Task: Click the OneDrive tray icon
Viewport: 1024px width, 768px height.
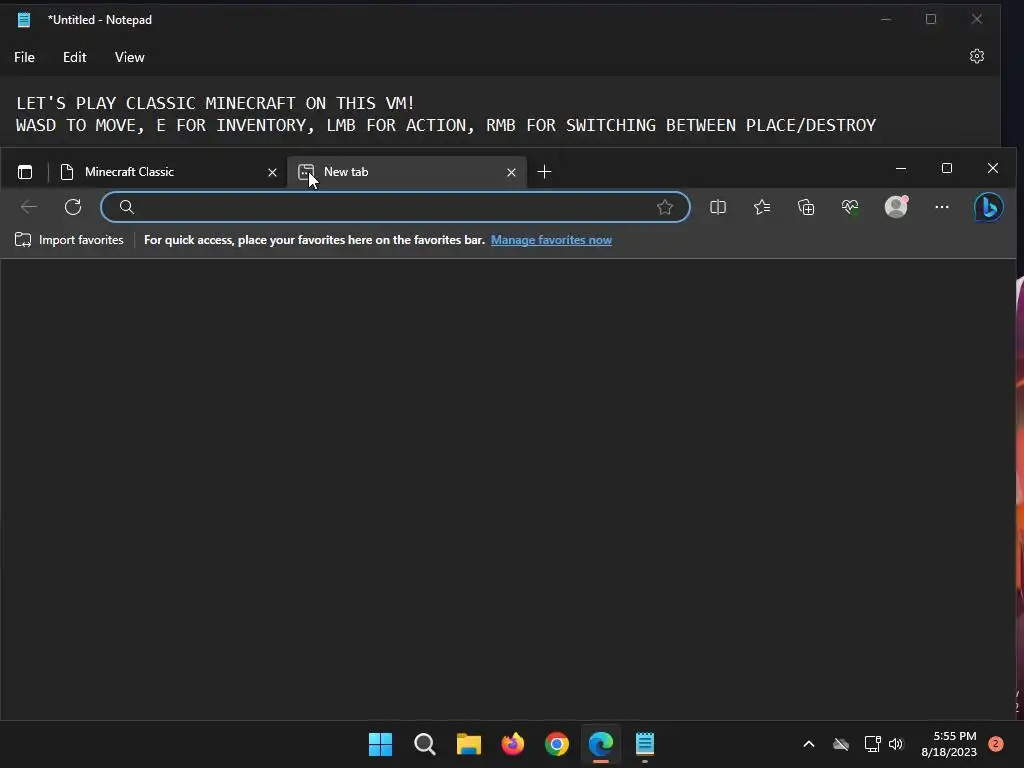Action: pyautogui.click(x=840, y=744)
